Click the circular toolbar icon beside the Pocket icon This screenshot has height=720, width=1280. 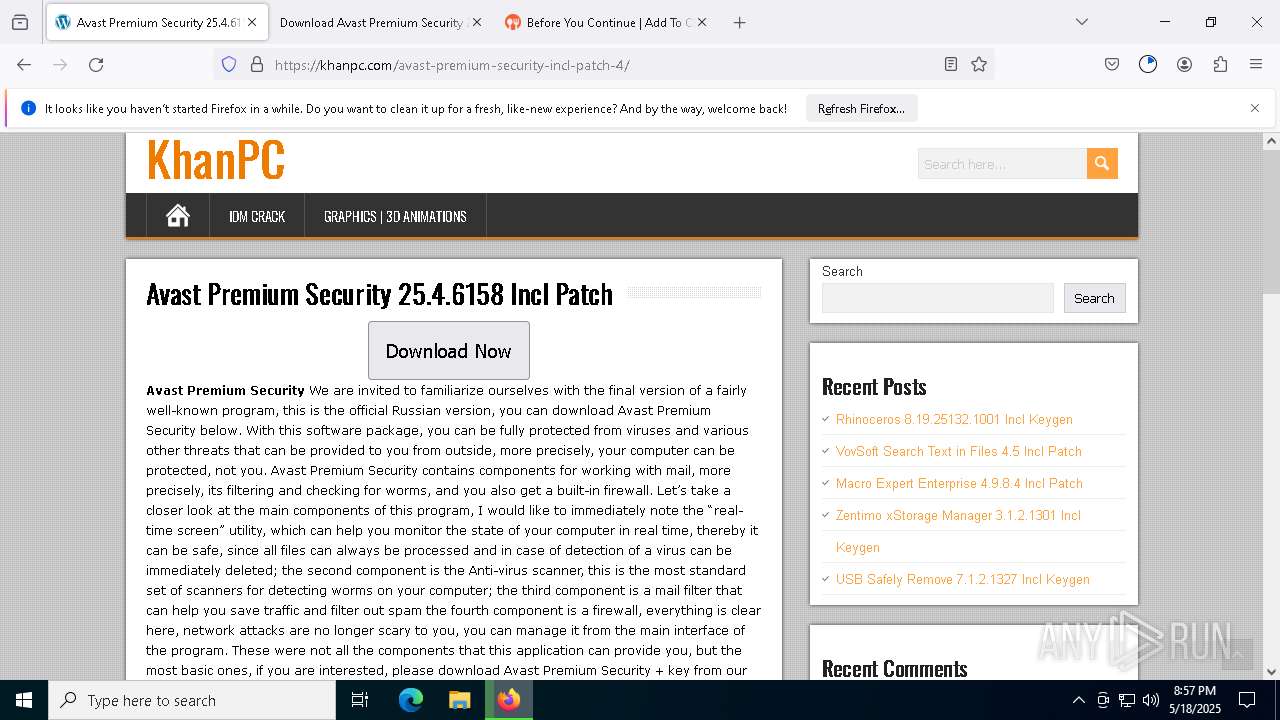click(x=1148, y=64)
